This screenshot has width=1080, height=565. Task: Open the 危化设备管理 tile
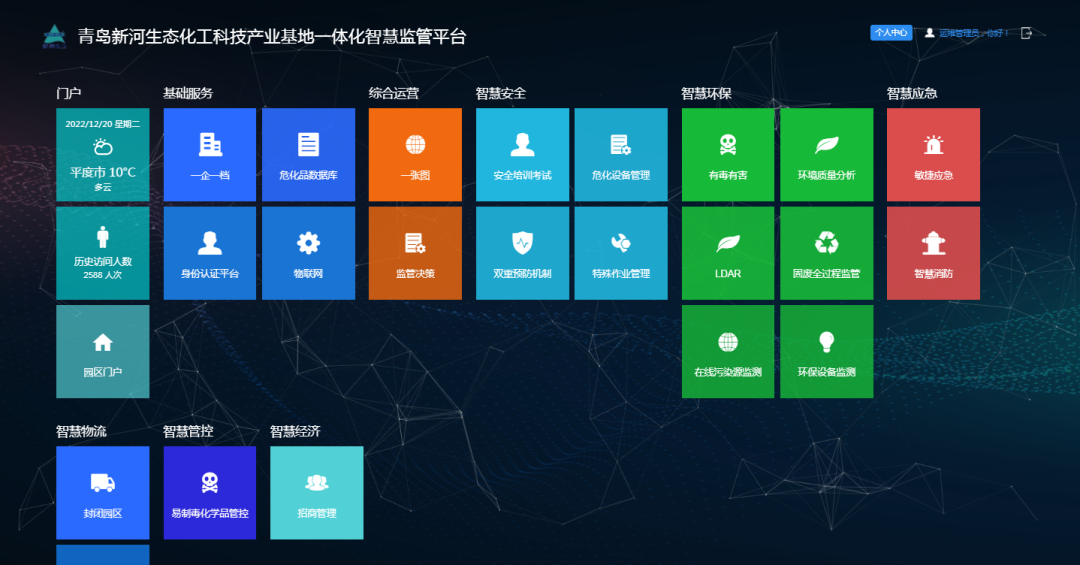621,154
